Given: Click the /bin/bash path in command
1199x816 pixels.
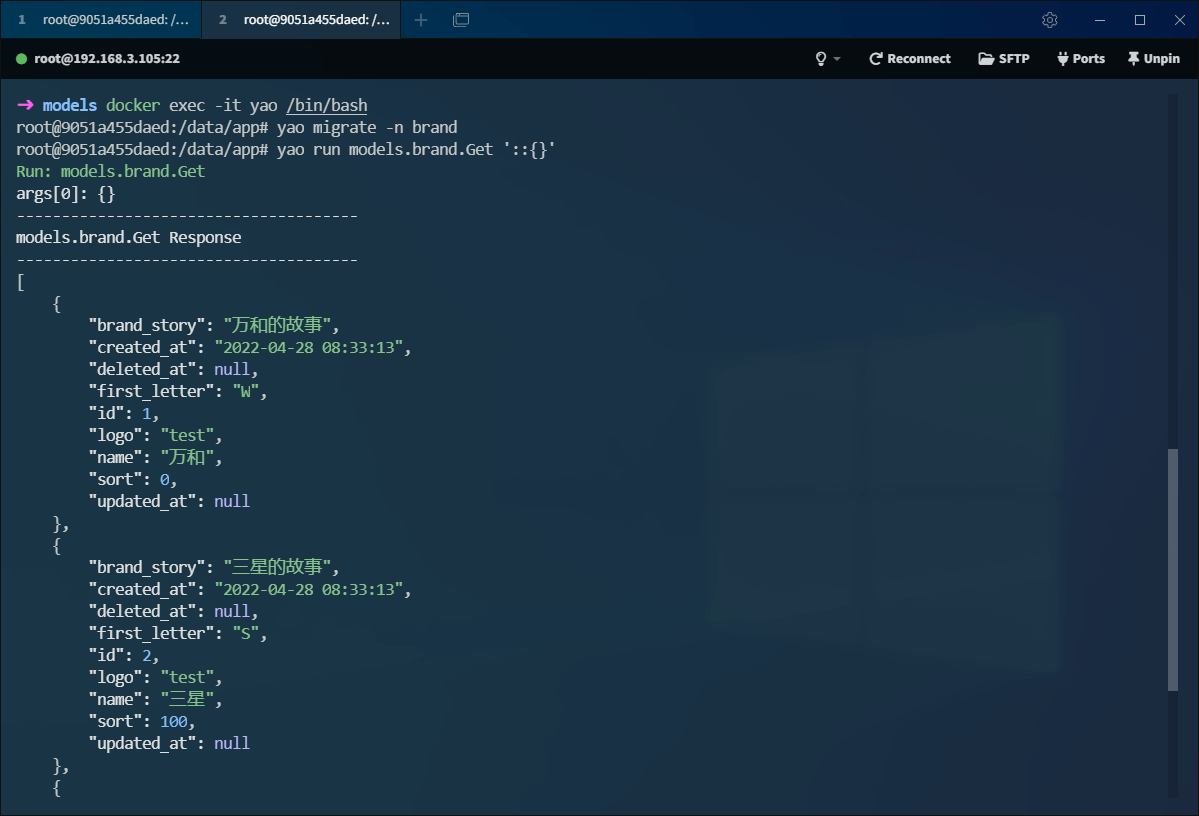Looking at the screenshot, I should click(327, 106).
